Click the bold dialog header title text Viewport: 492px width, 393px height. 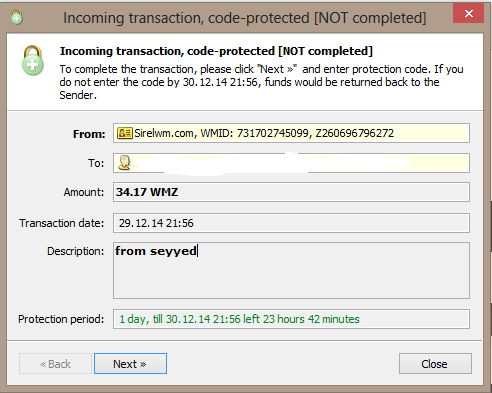pyautogui.click(x=216, y=51)
